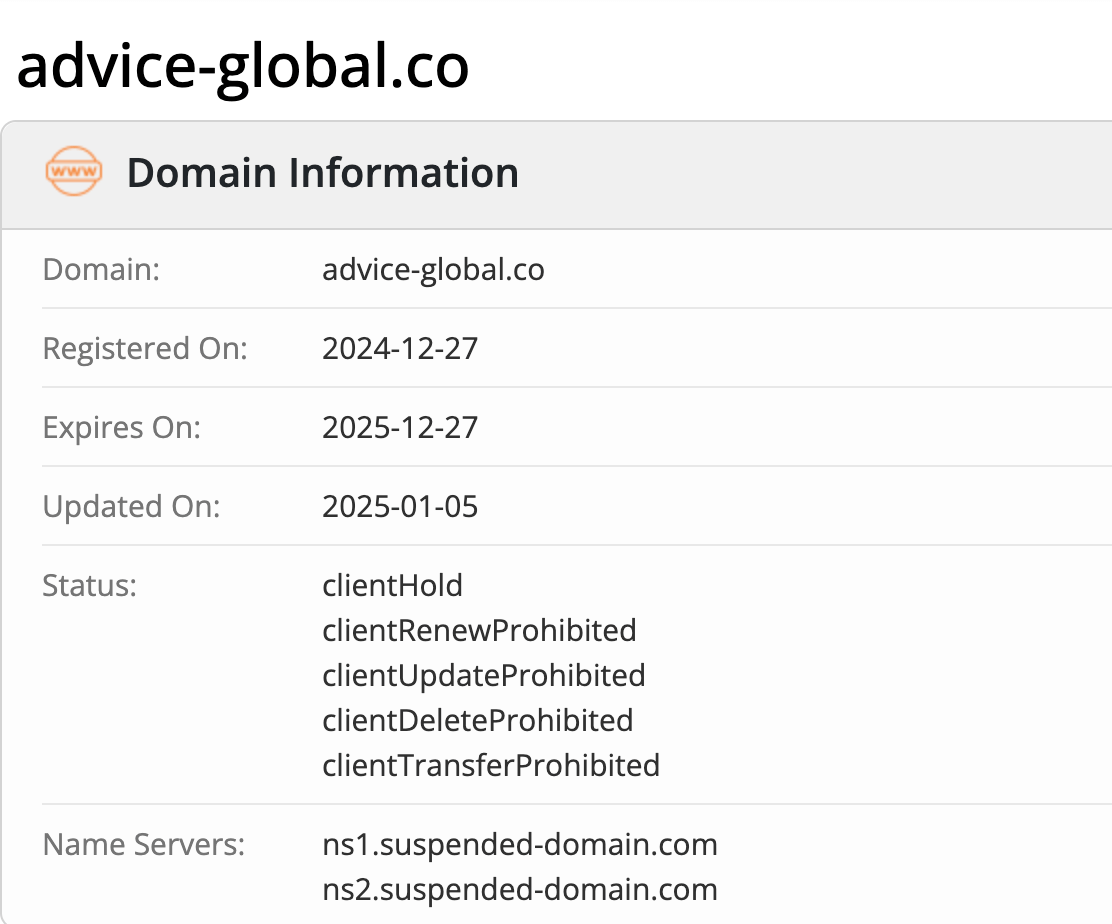Click the Expires On date 2025-12-27
This screenshot has height=924, width=1112.
(x=400, y=428)
